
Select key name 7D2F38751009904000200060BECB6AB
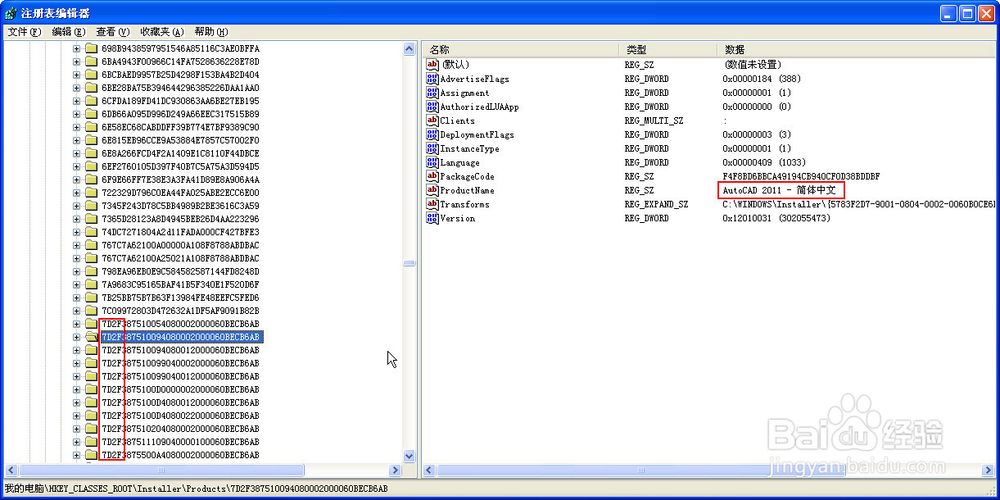point(180,363)
